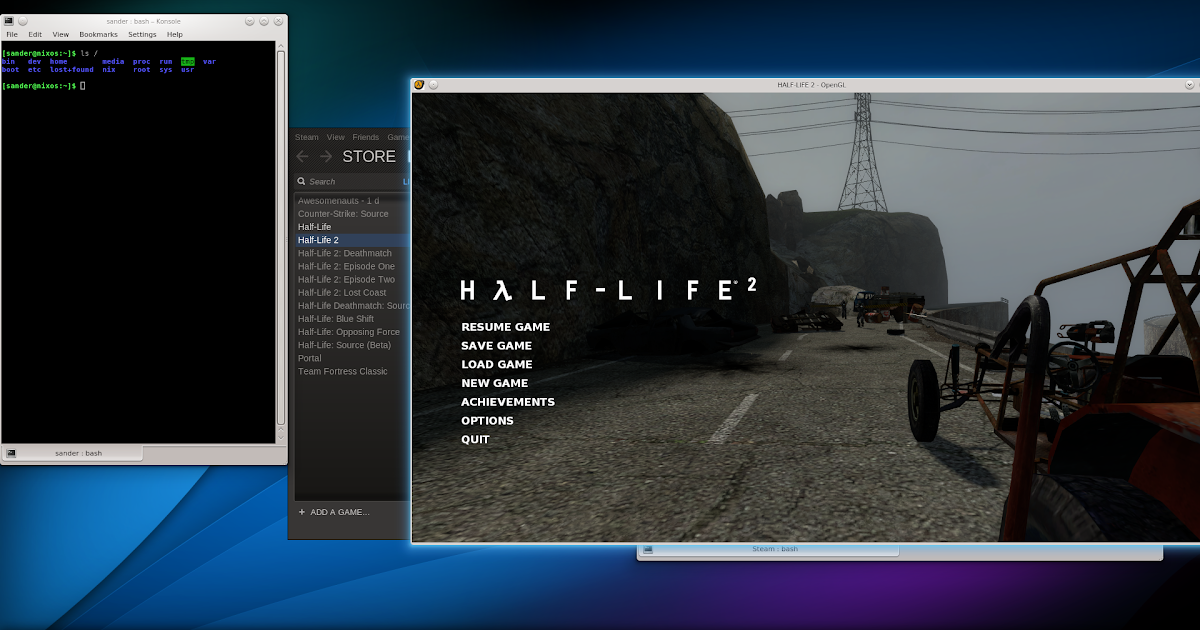Select Awesomenauts in Steam library list

(352, 201)
